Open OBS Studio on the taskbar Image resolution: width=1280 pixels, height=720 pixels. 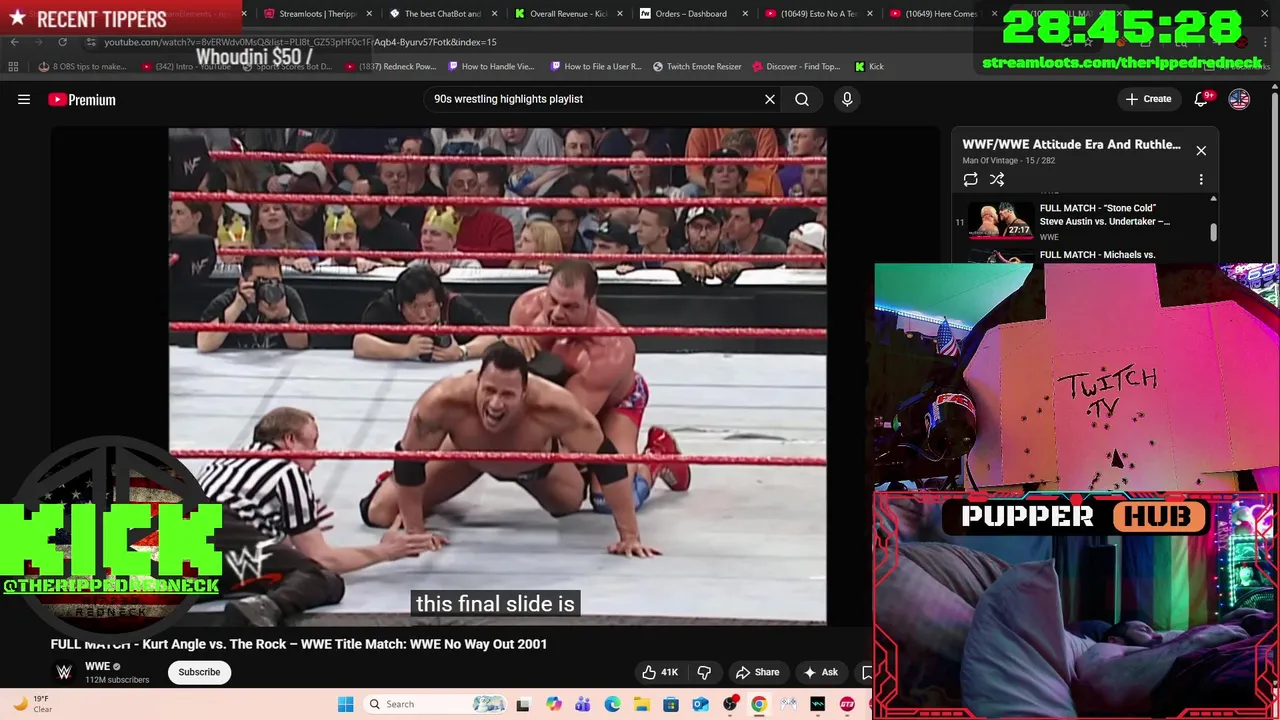tap(730, 704)
